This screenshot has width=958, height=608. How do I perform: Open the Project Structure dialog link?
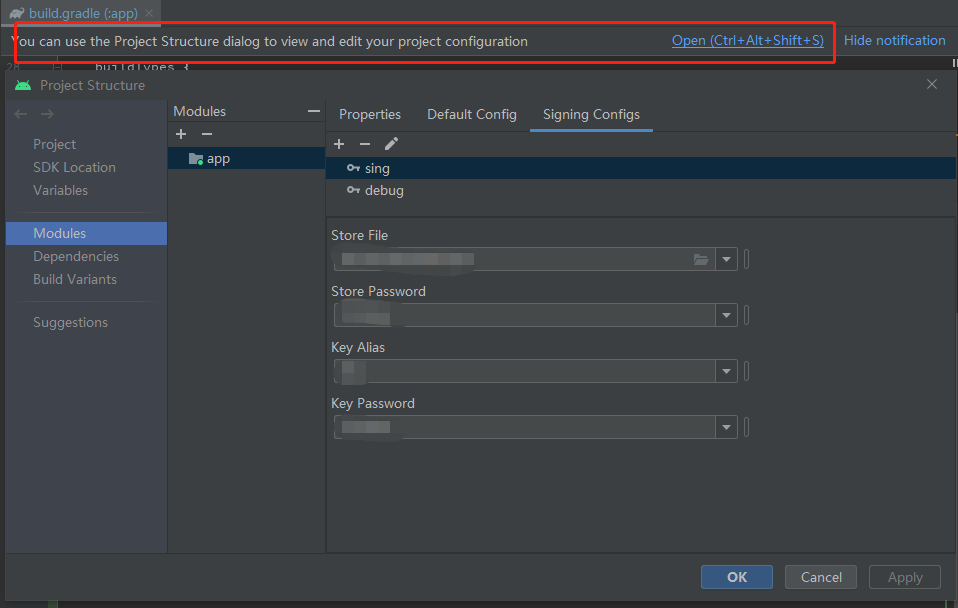[x=747, y=40]
